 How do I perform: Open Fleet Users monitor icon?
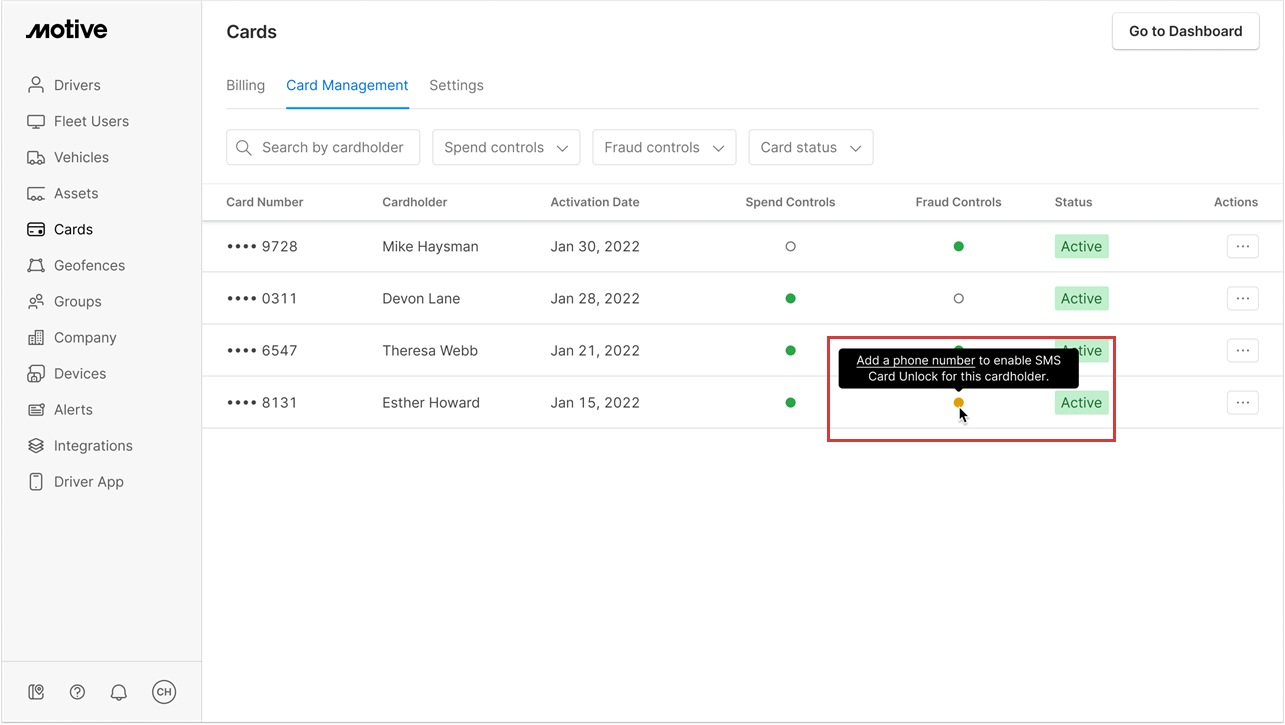tap(36, 121)
